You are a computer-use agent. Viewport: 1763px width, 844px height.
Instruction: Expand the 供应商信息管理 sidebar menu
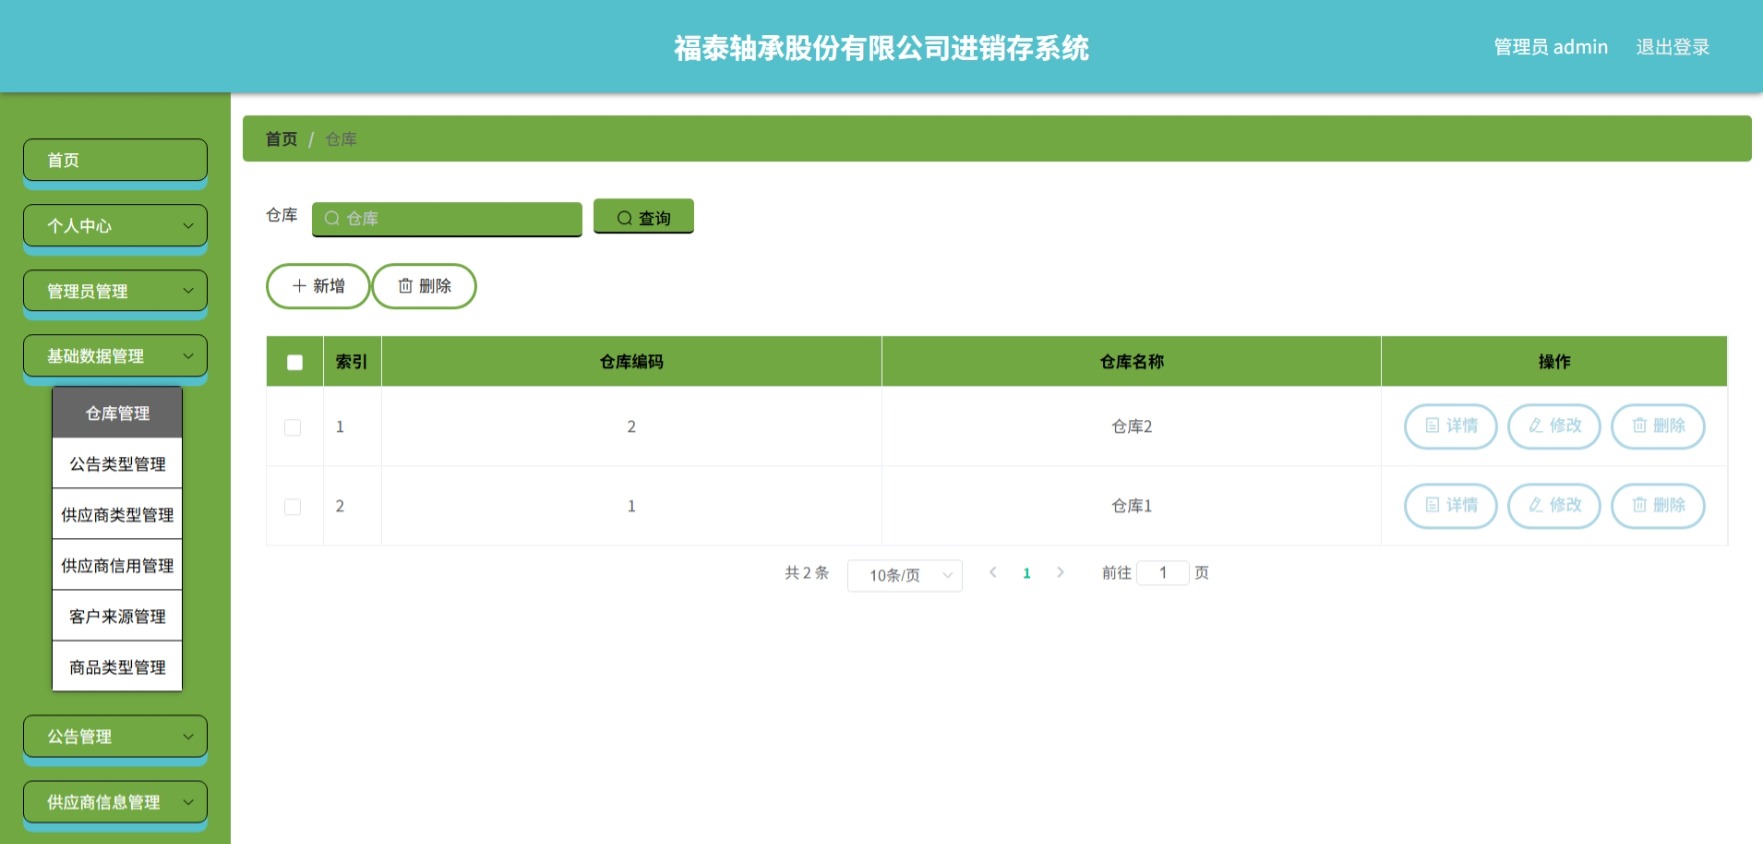[x=115, y=802]
